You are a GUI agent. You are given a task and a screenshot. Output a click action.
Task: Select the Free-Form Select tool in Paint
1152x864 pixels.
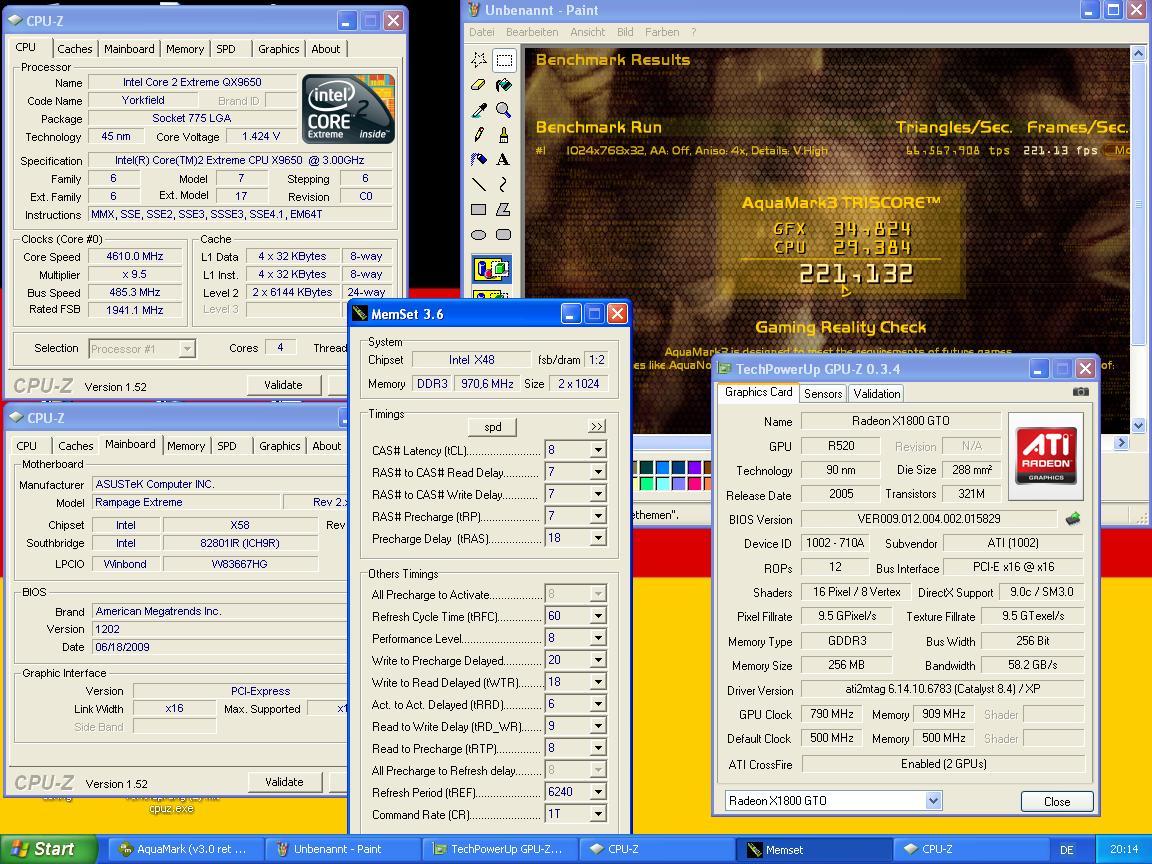click(x=479, y=60)
